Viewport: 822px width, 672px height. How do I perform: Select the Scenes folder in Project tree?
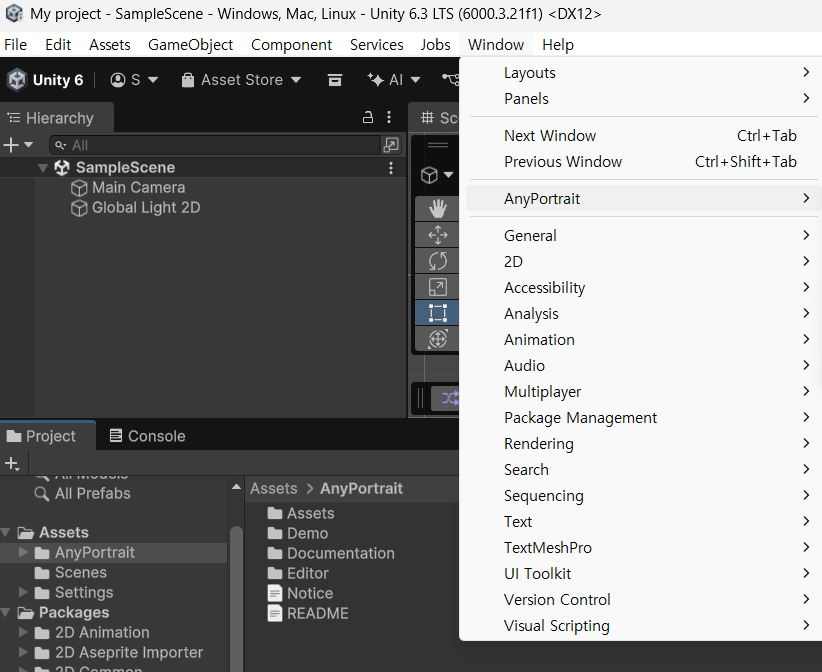pyautogui.click(x=81, y=572)
